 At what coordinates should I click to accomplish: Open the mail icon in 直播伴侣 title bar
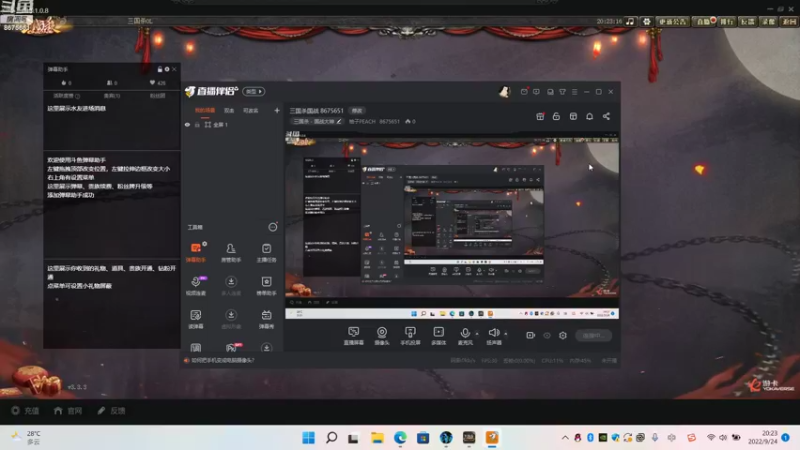[524, 92]
